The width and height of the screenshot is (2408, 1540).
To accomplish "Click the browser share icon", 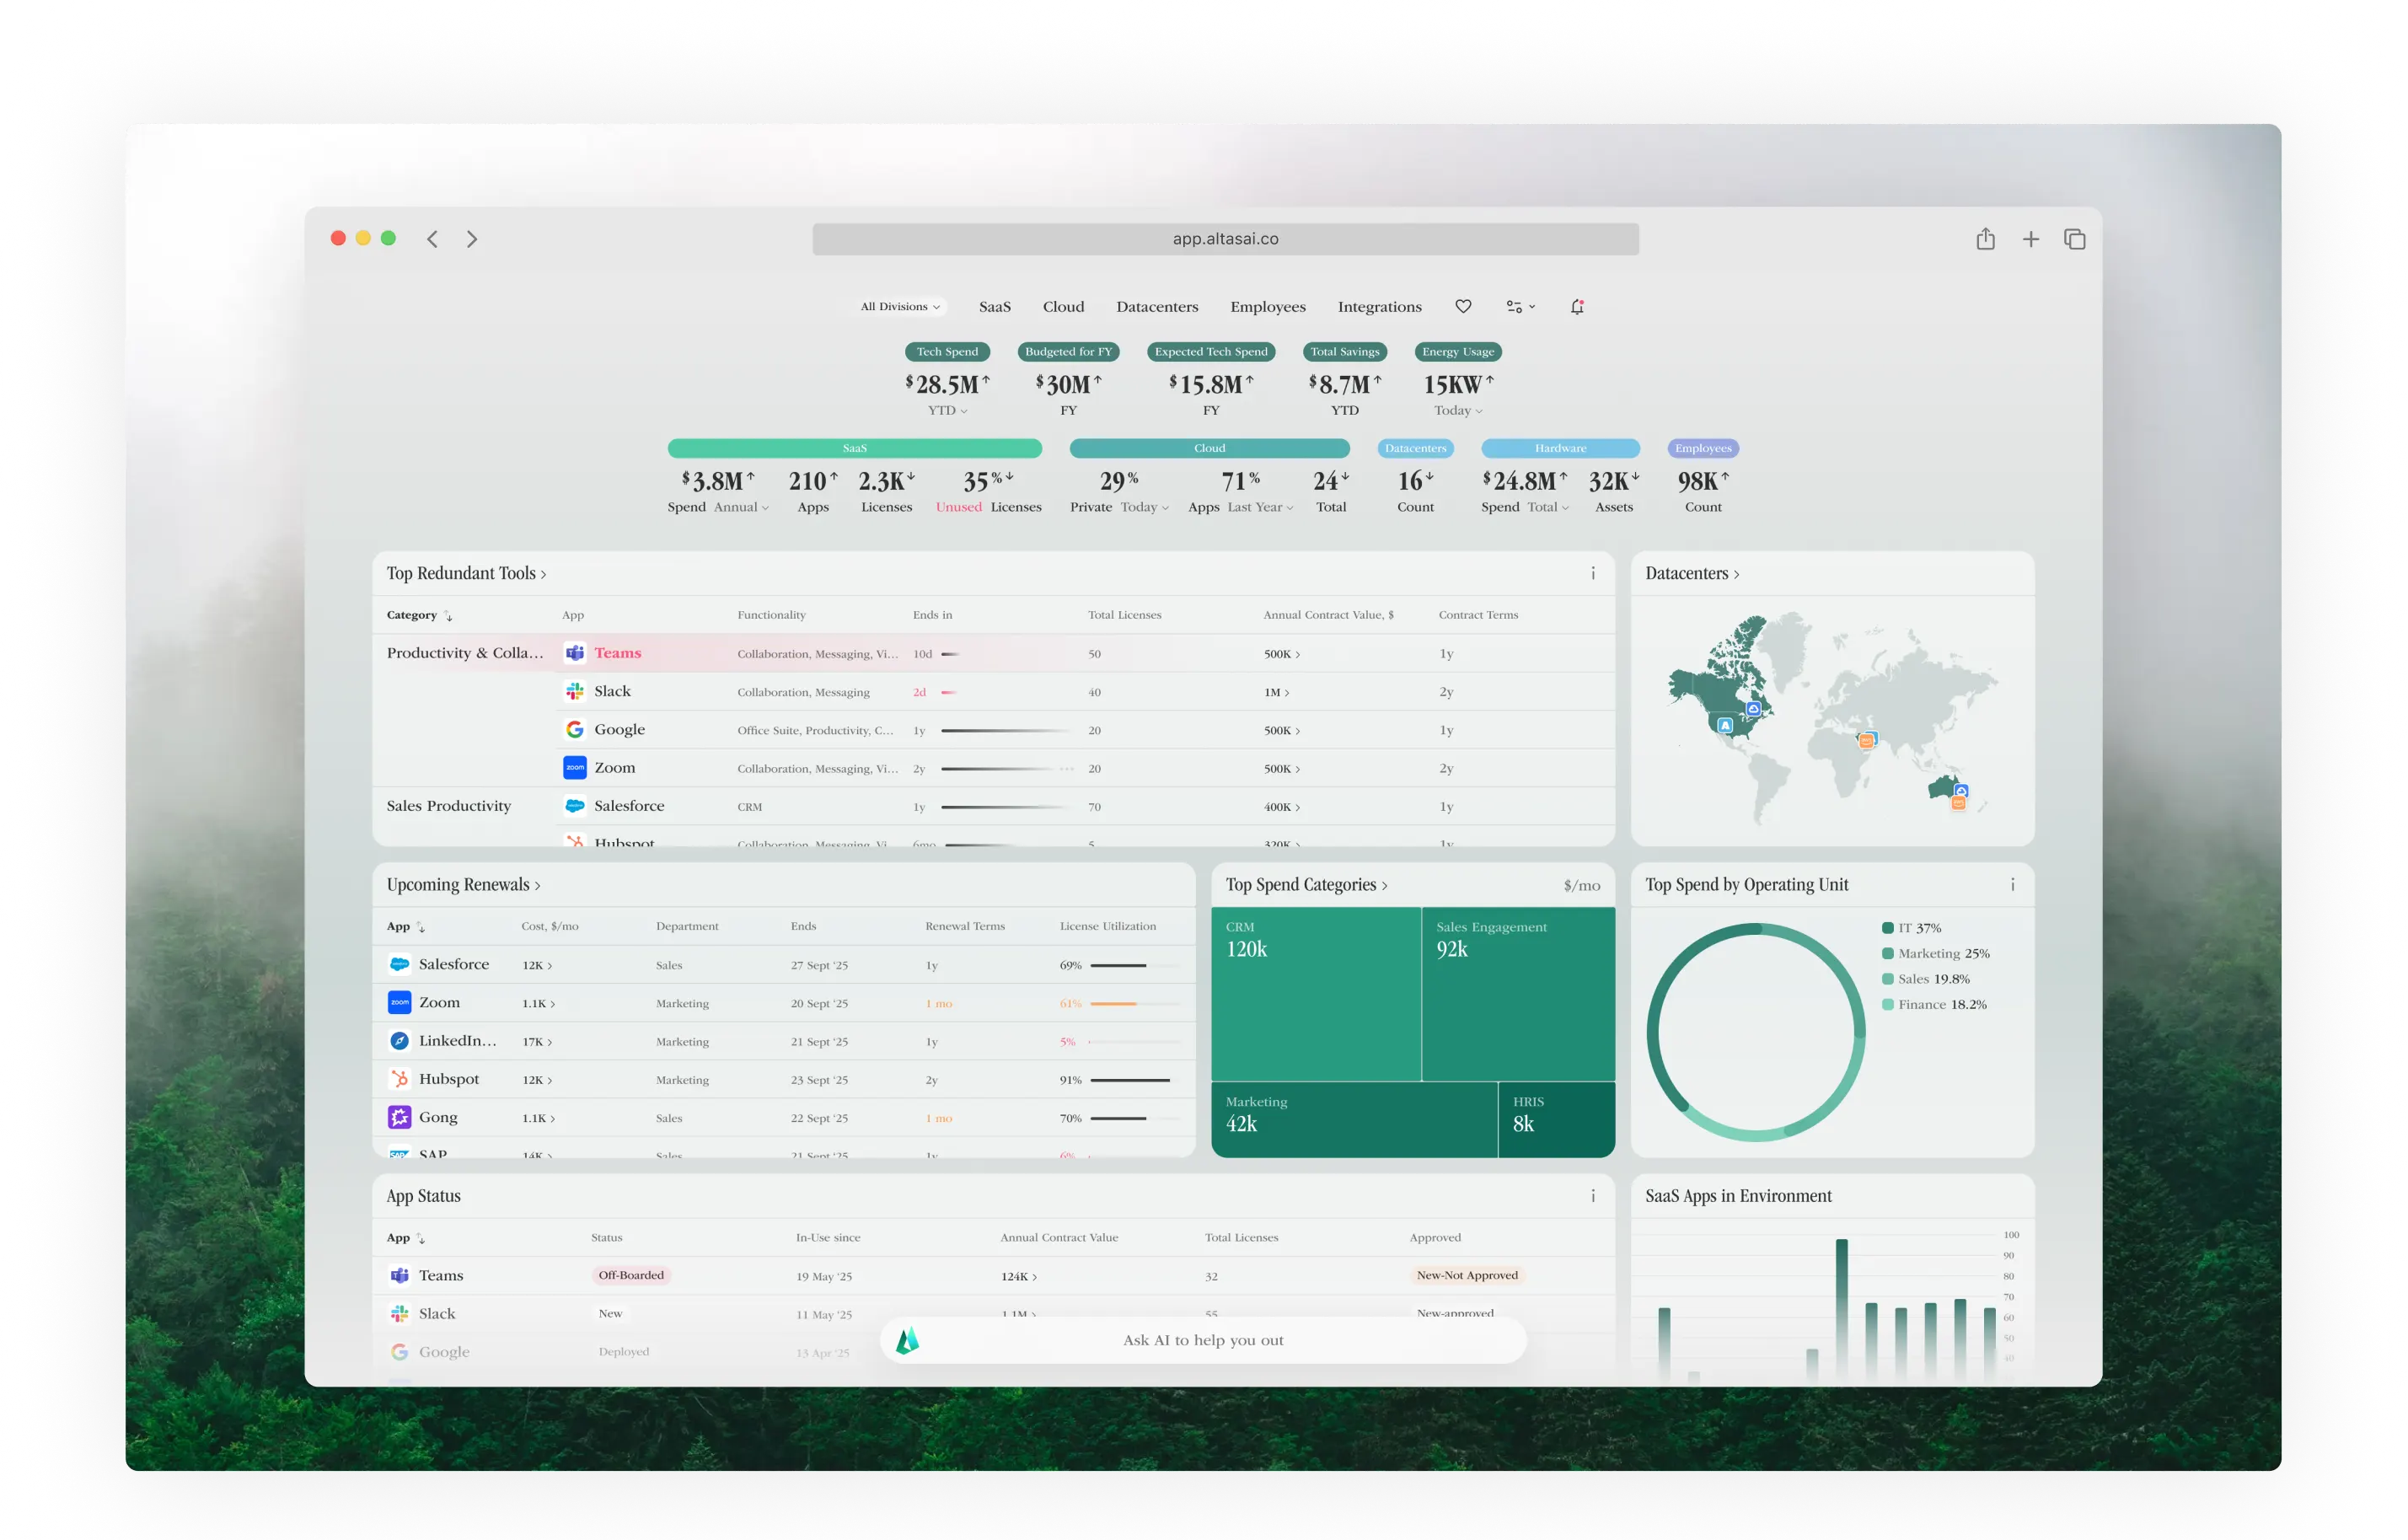I will point(1985,239).
